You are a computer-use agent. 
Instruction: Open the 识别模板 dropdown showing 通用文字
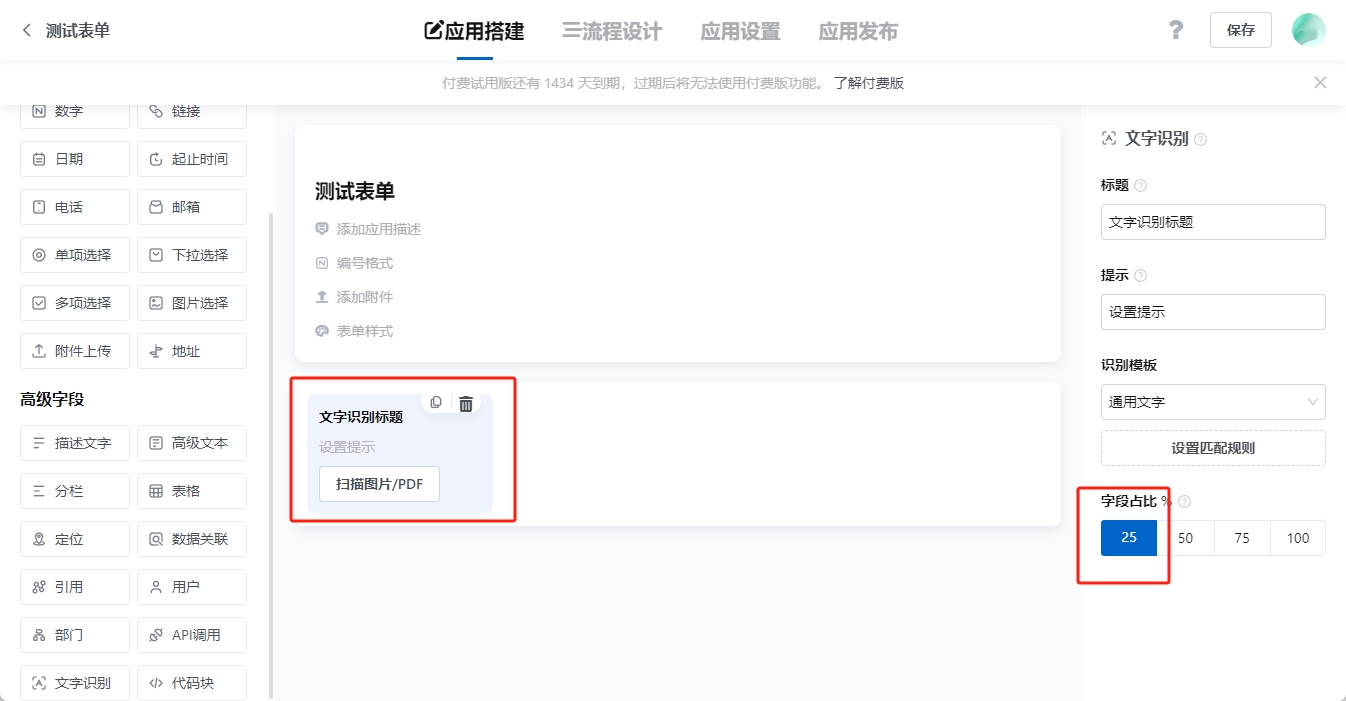1213,402
